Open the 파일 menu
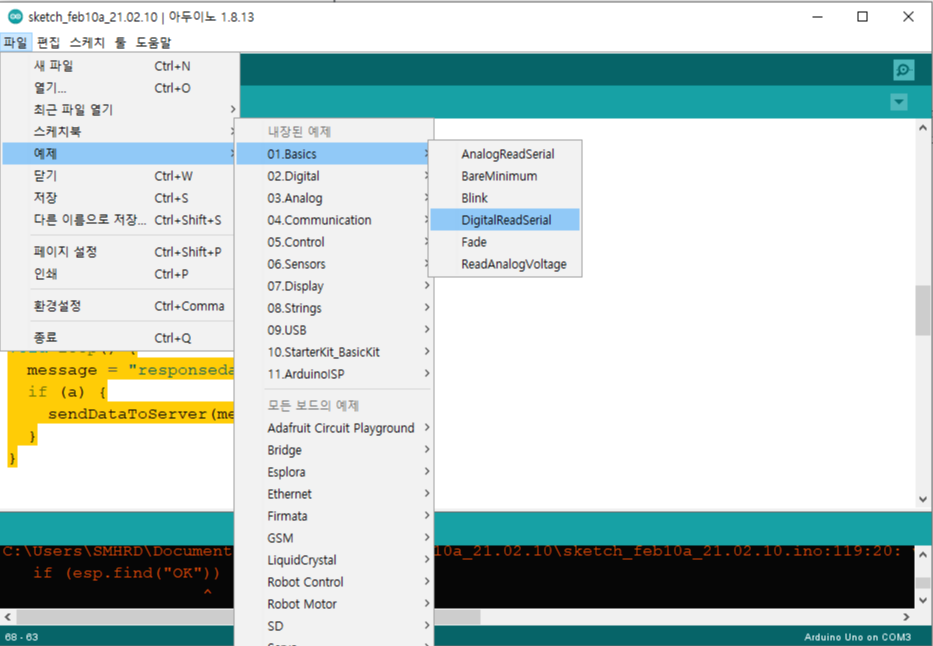 click(15, 42)
